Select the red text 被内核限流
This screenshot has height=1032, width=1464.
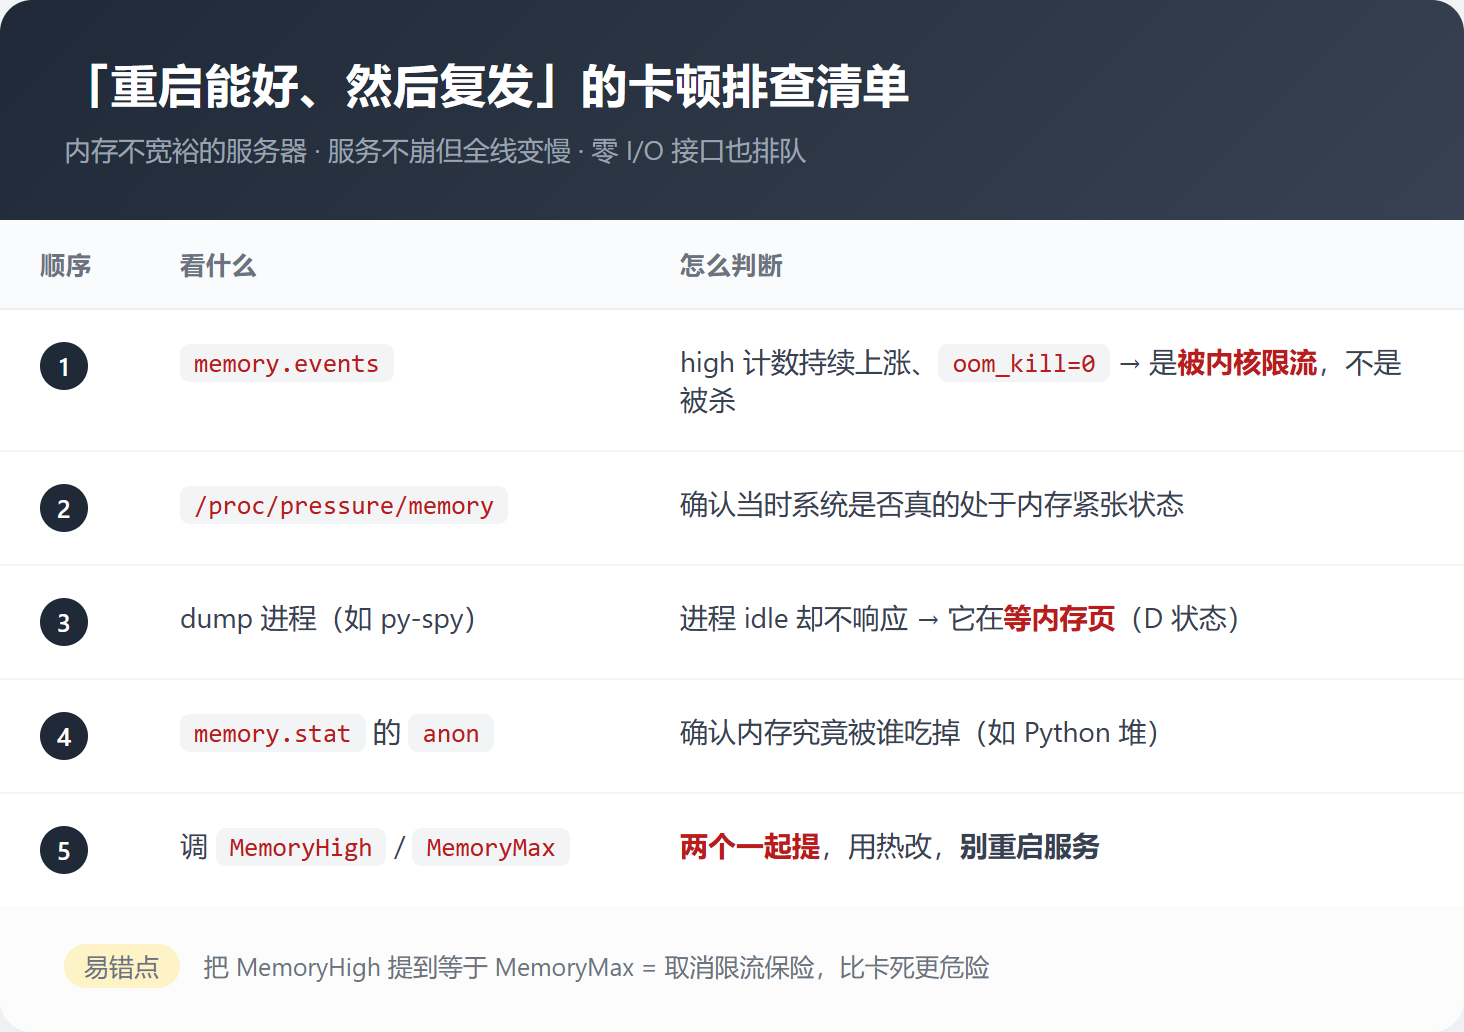click(x=1247, y=363)
